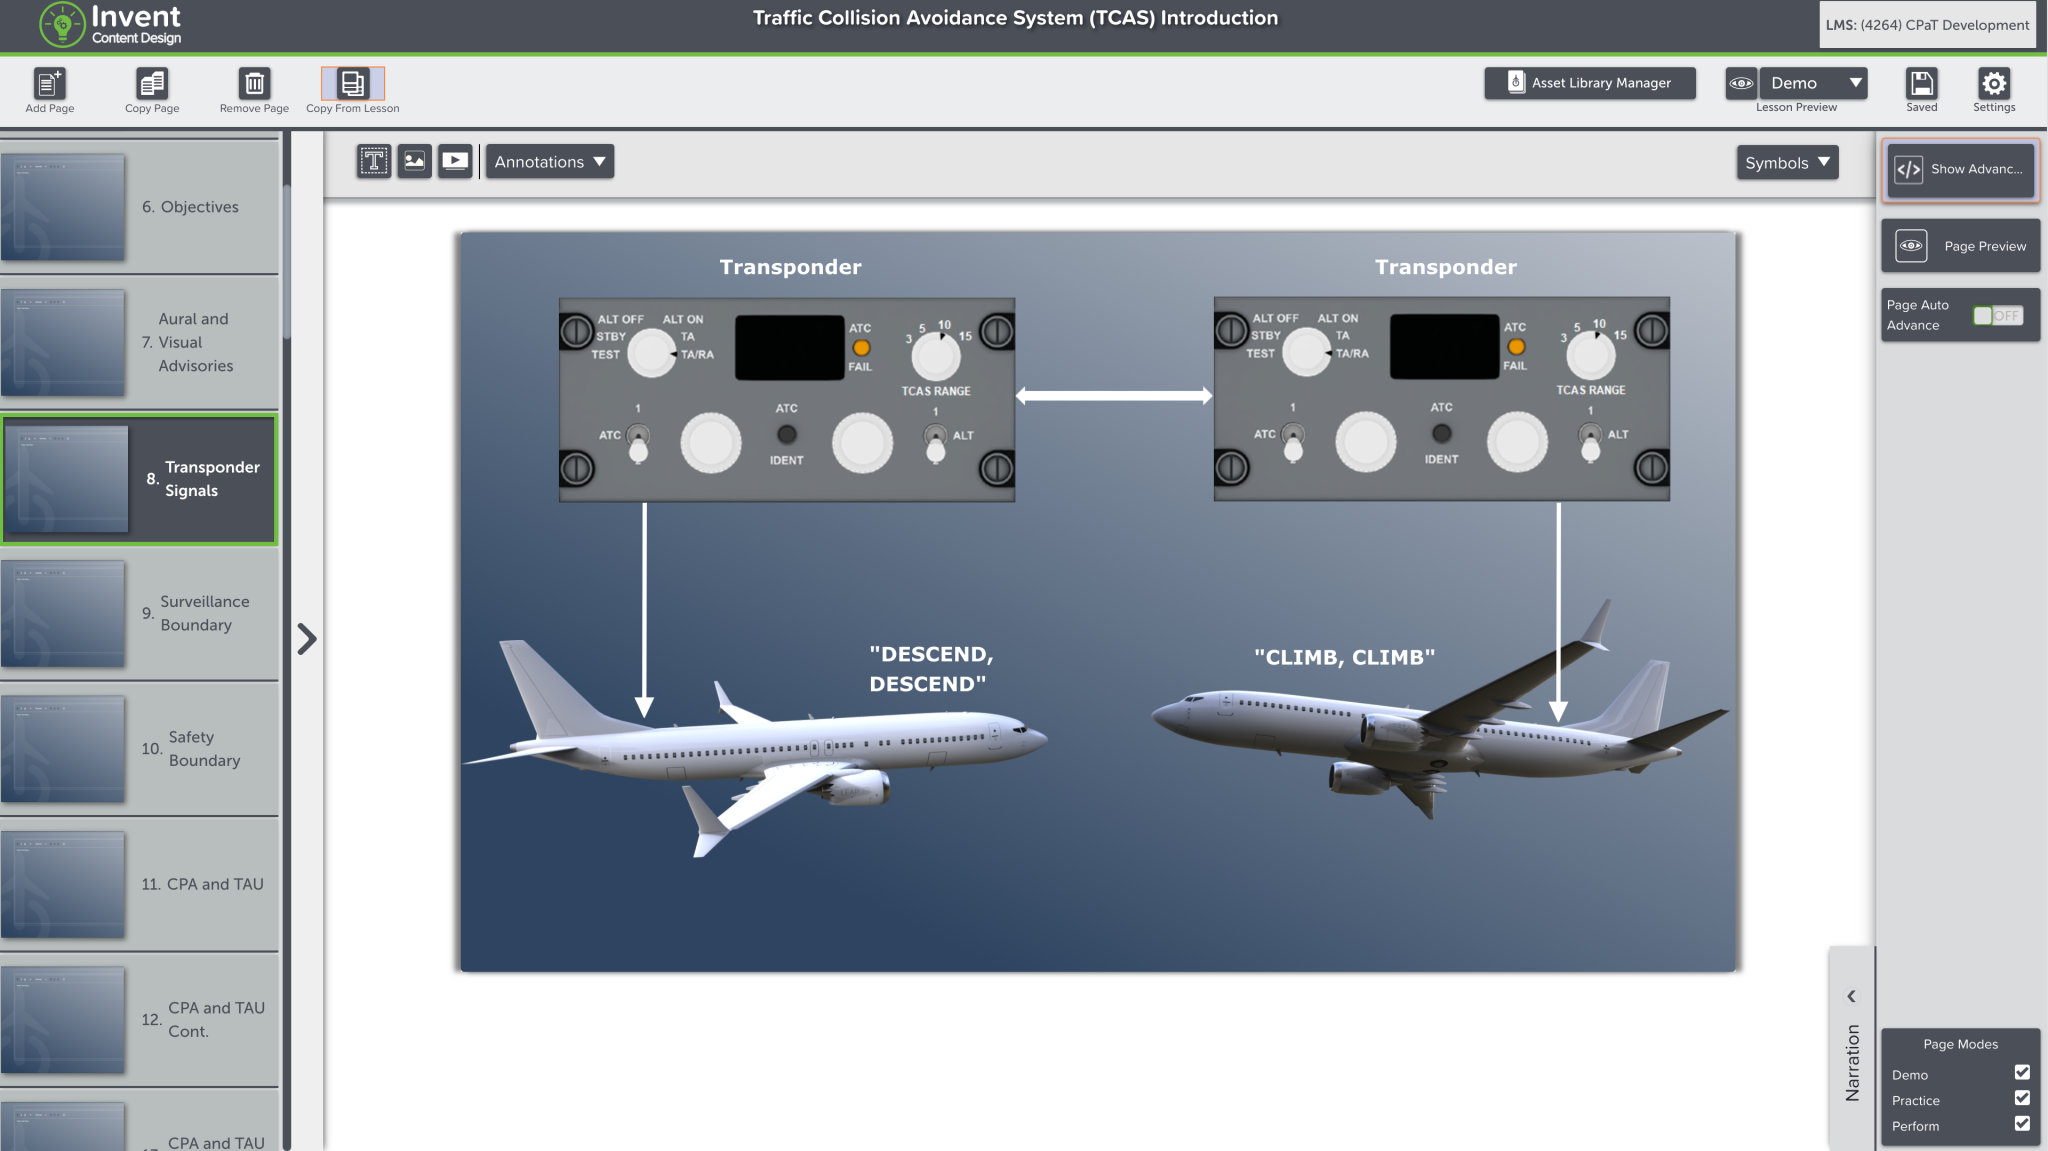2048x1151 pixels.
Task: Click the left transponder TCAS RANGE knob
Action: (x=936, y=356)
